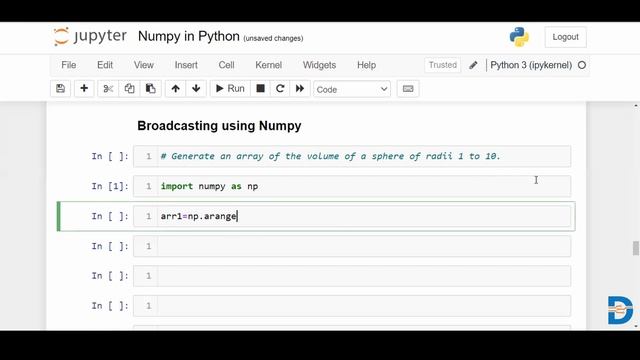
Task: Click the second empty code cell below arr1
Action: (x=352, y=276)
